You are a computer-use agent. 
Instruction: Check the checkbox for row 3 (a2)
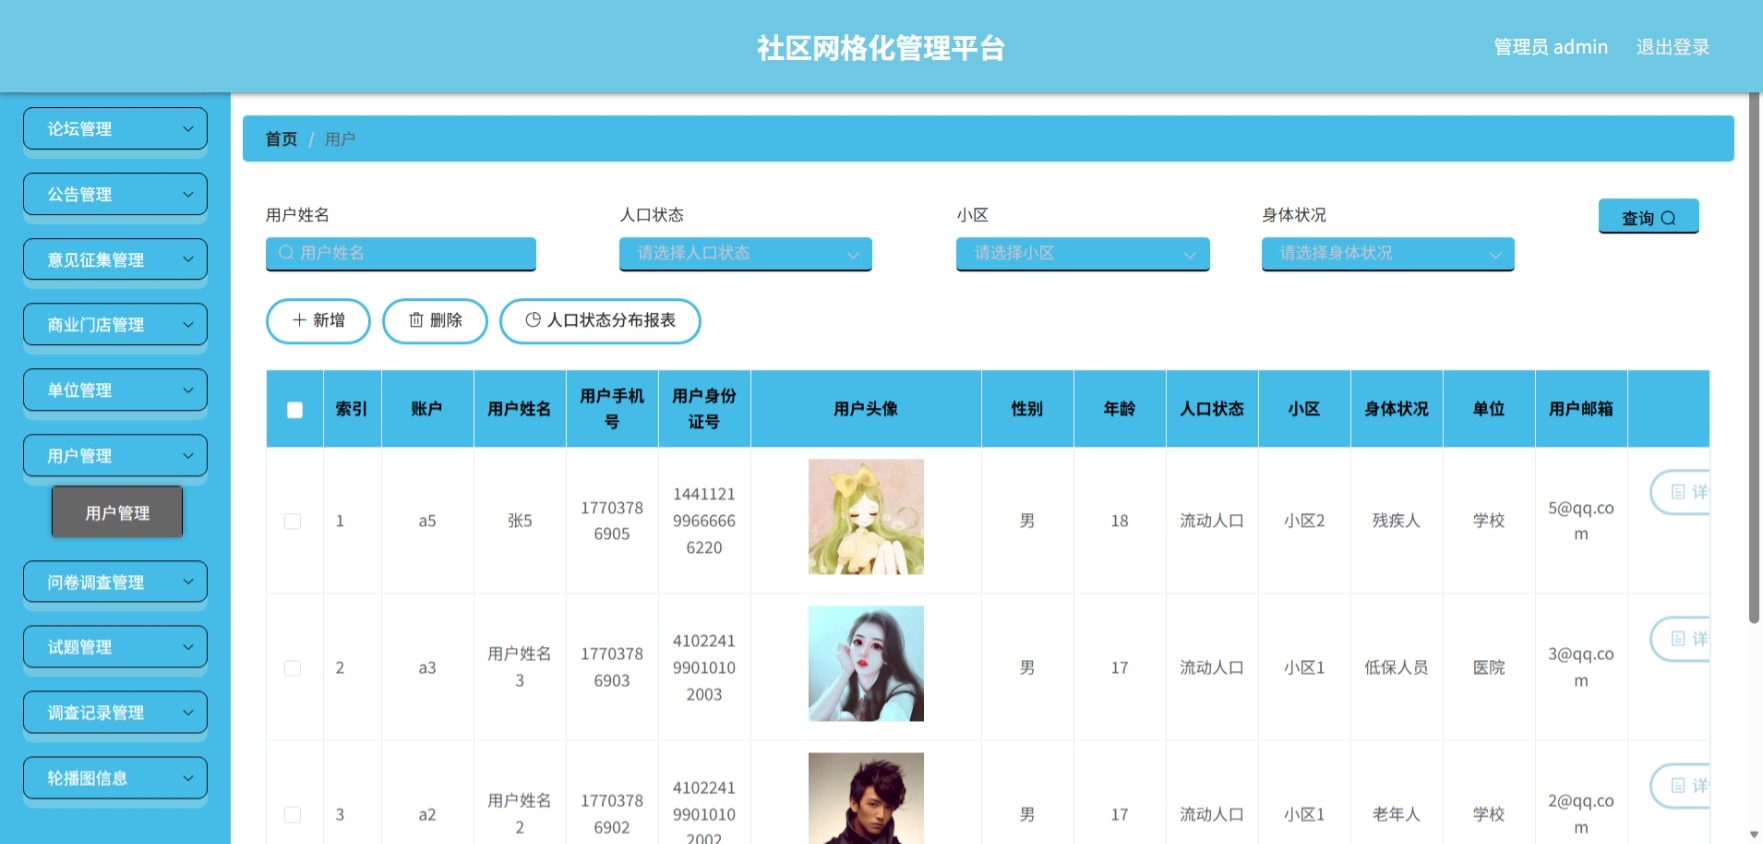click(x=293, y=815)
